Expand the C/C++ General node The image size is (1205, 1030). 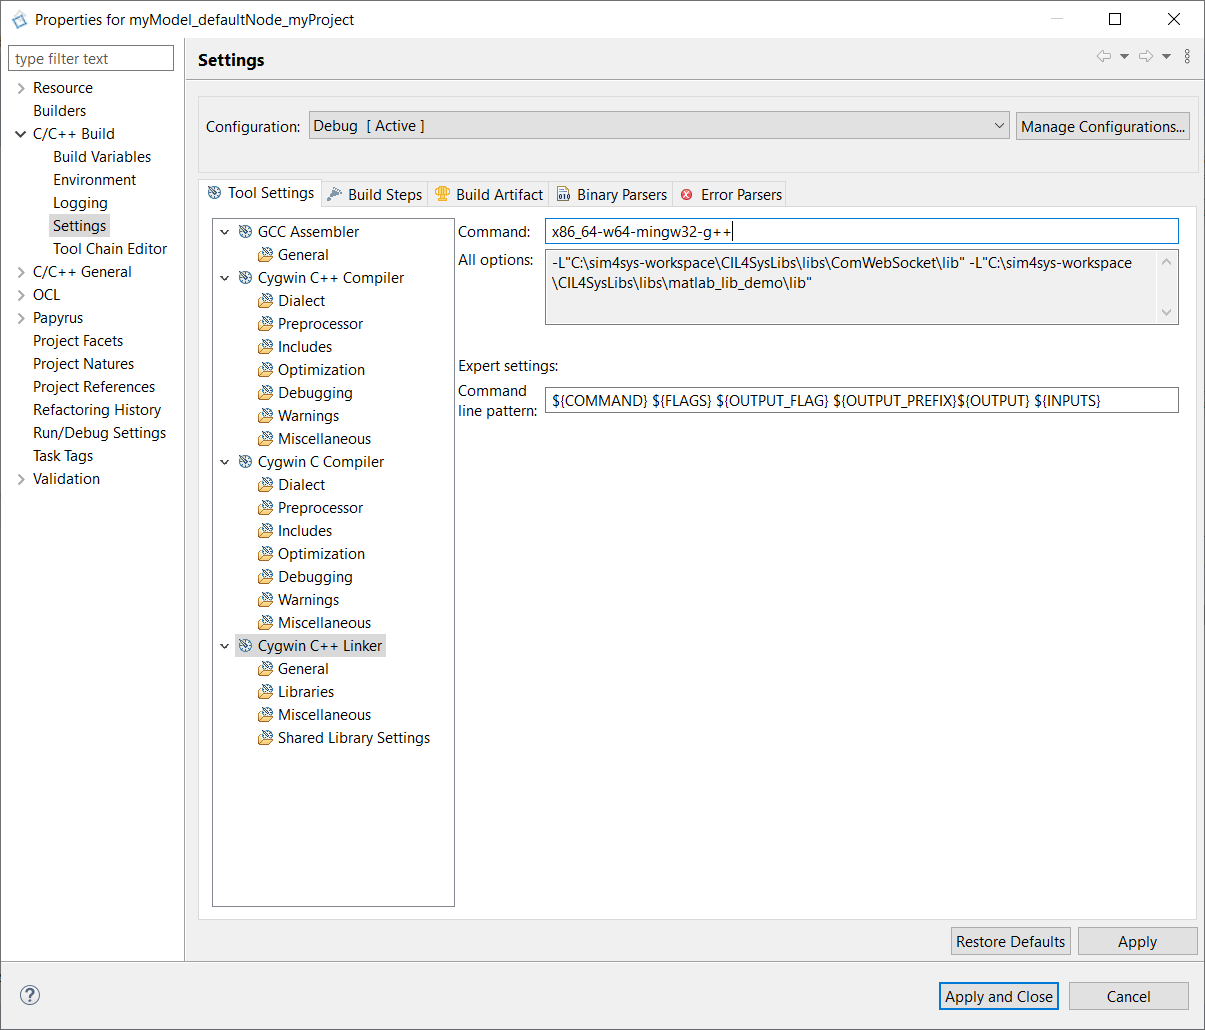click(x=21, y=272)
